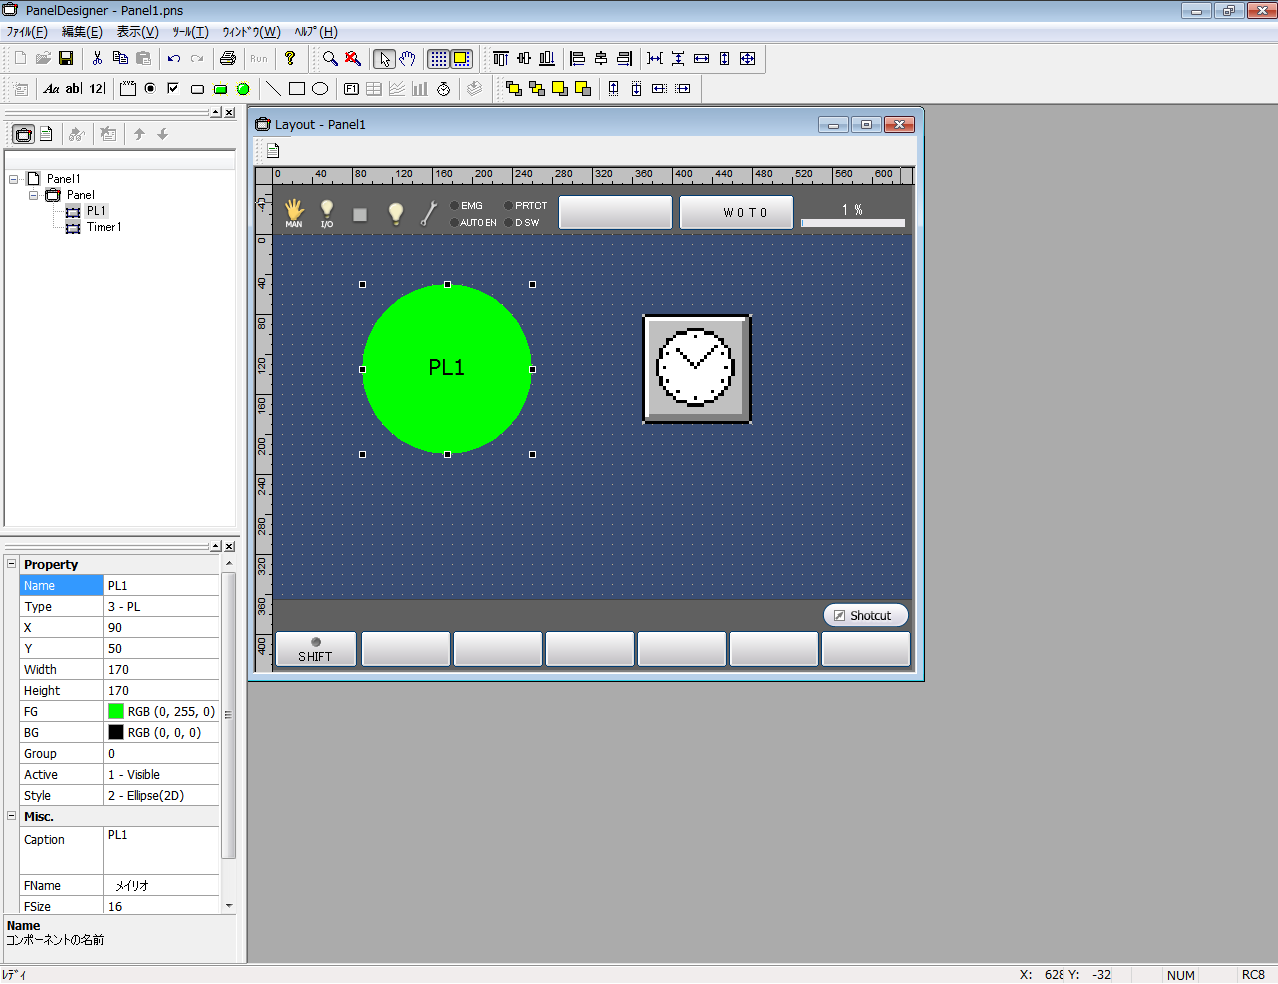1278x984 pixels.
Task: Select the arrow pointer tool
Action: (384, 59)
